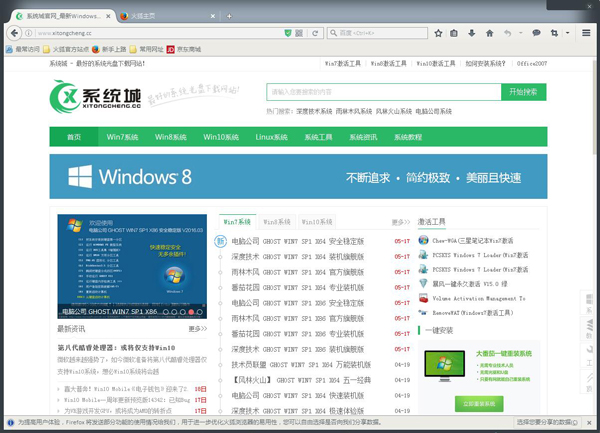This screenshot has width=600, height=433.
Task: Click the green shield icon in address bar
Action: 288,33
